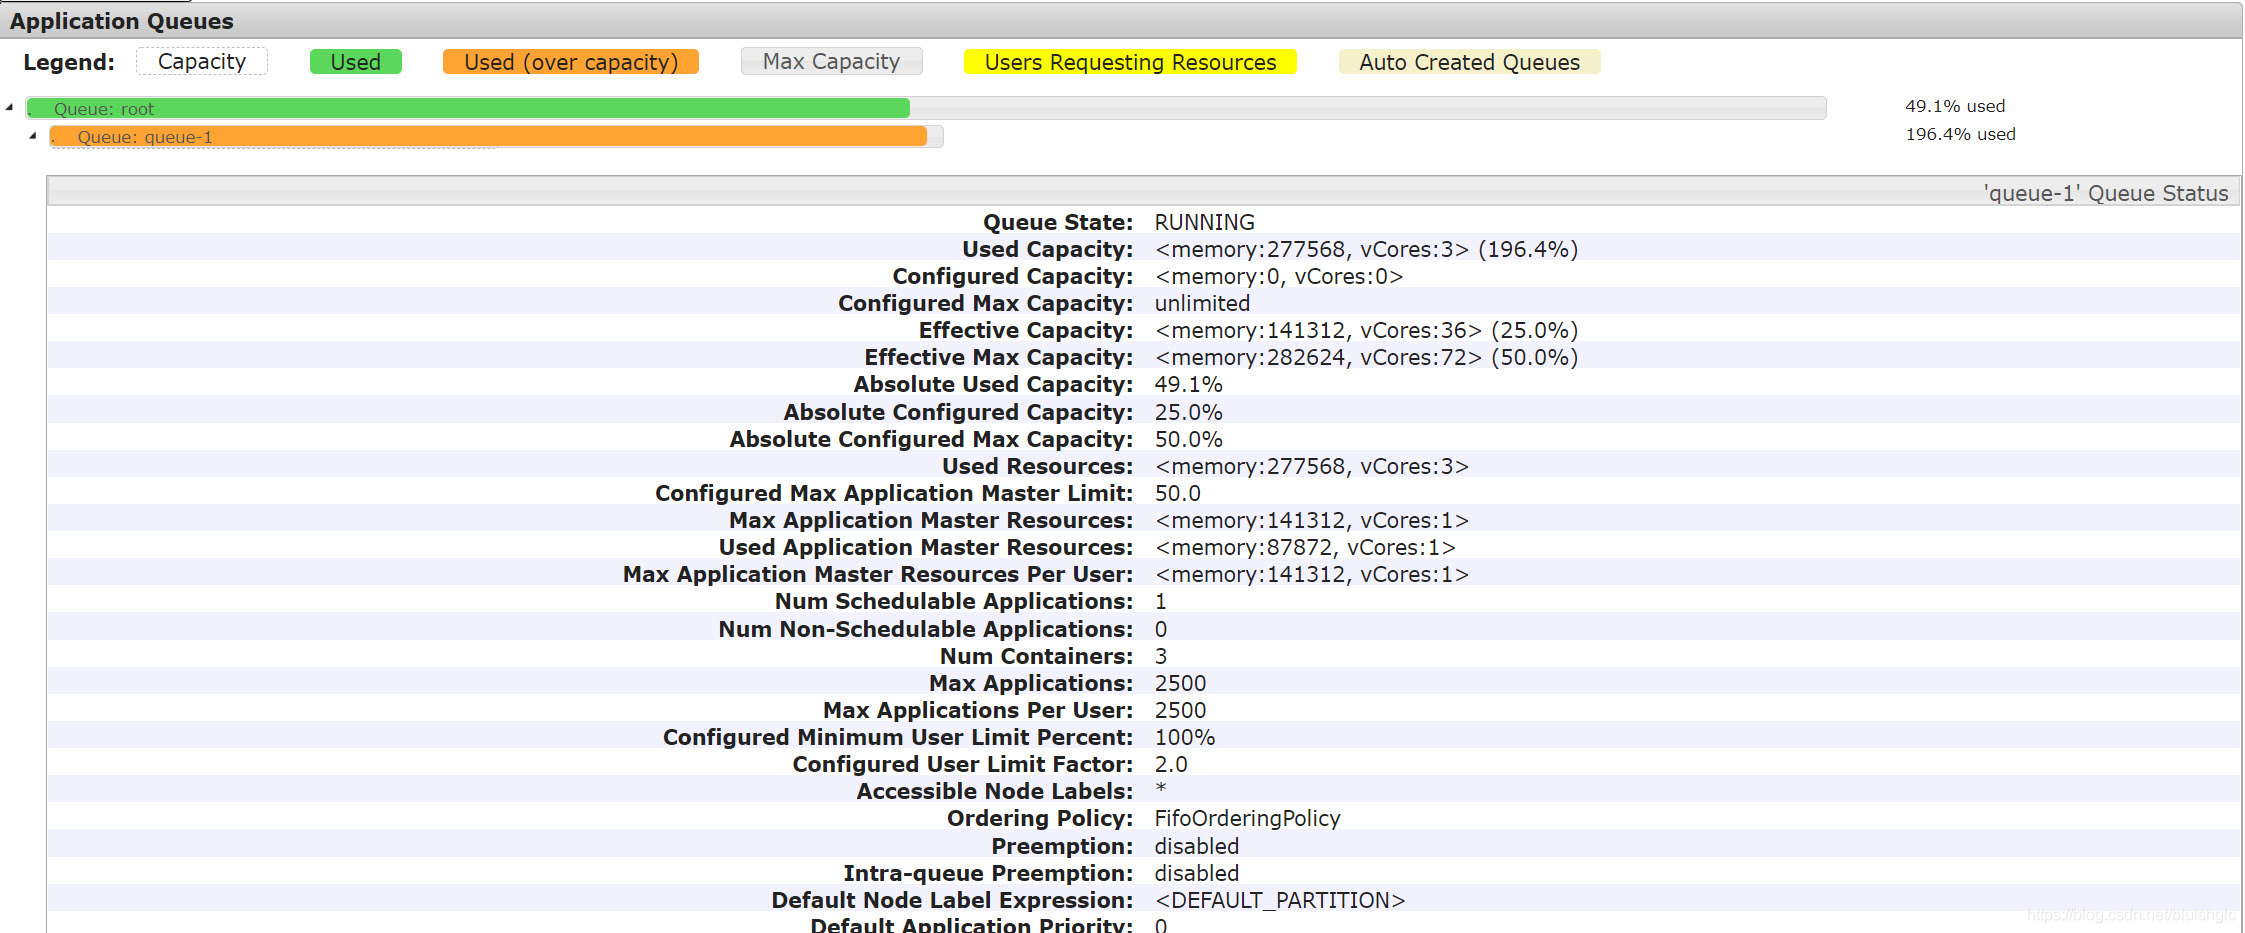Click Used Application Master Resources value memory:87872
The image size is (2245, 933).
click(1305, 547)
